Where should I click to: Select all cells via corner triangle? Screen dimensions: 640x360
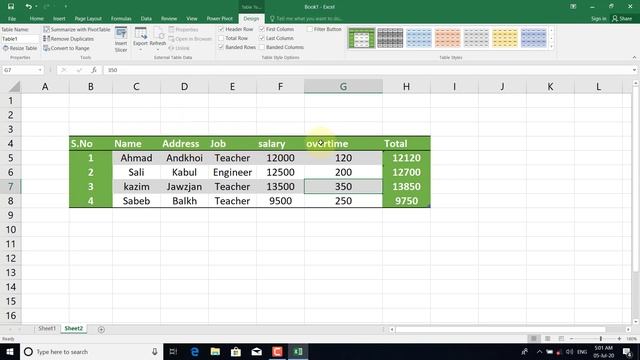point(14,87)
